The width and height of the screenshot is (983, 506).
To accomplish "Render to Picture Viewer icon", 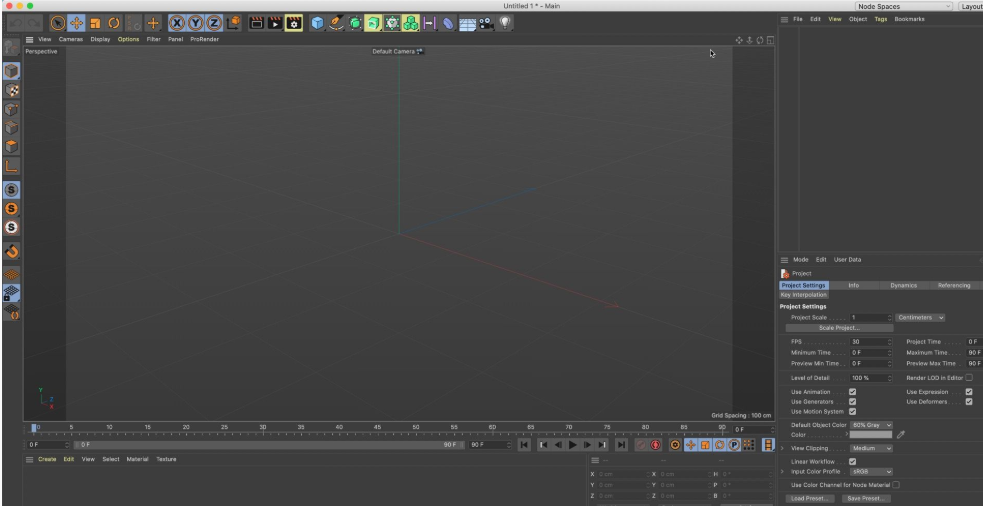I will (x=275, y=23).
